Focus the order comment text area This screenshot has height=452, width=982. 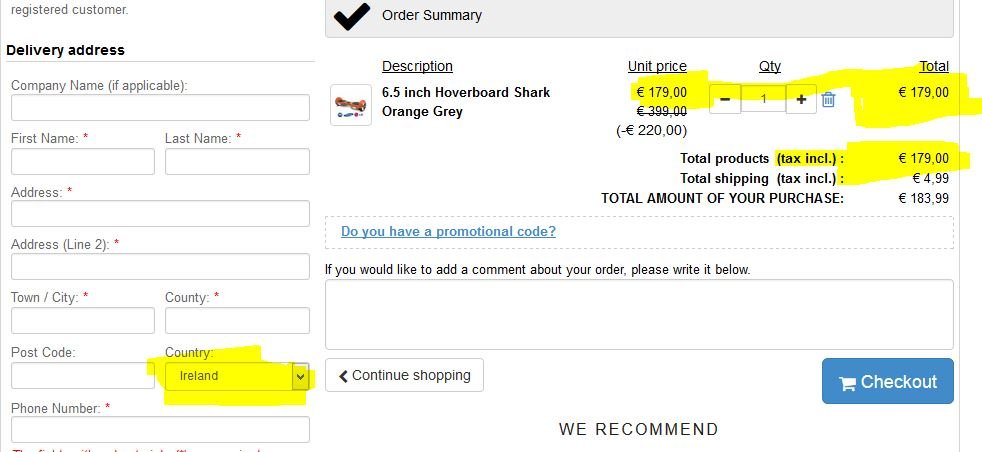click(639, 314)
